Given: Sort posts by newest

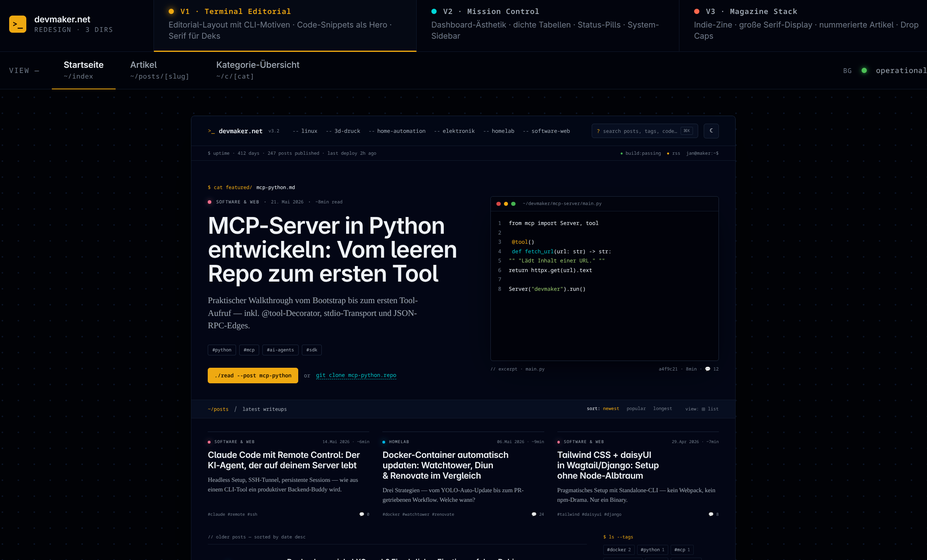Looking at the screenshot, I should pos(611,409).
